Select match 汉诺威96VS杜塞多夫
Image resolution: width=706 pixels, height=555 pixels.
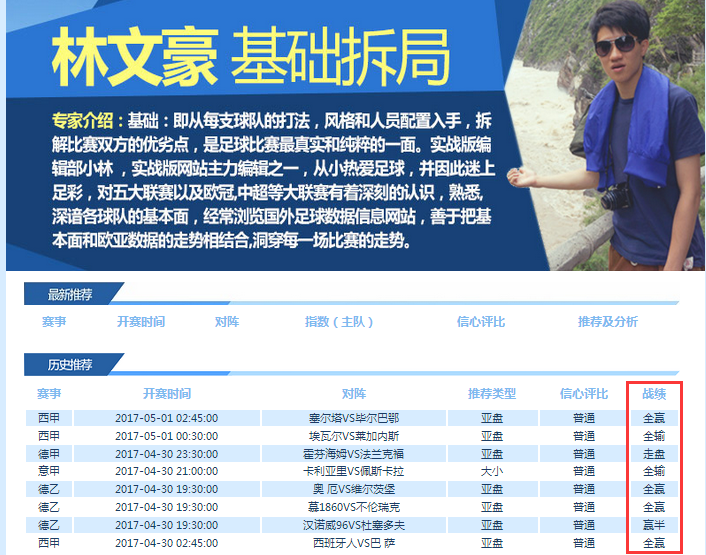click(x=354, y=525)
